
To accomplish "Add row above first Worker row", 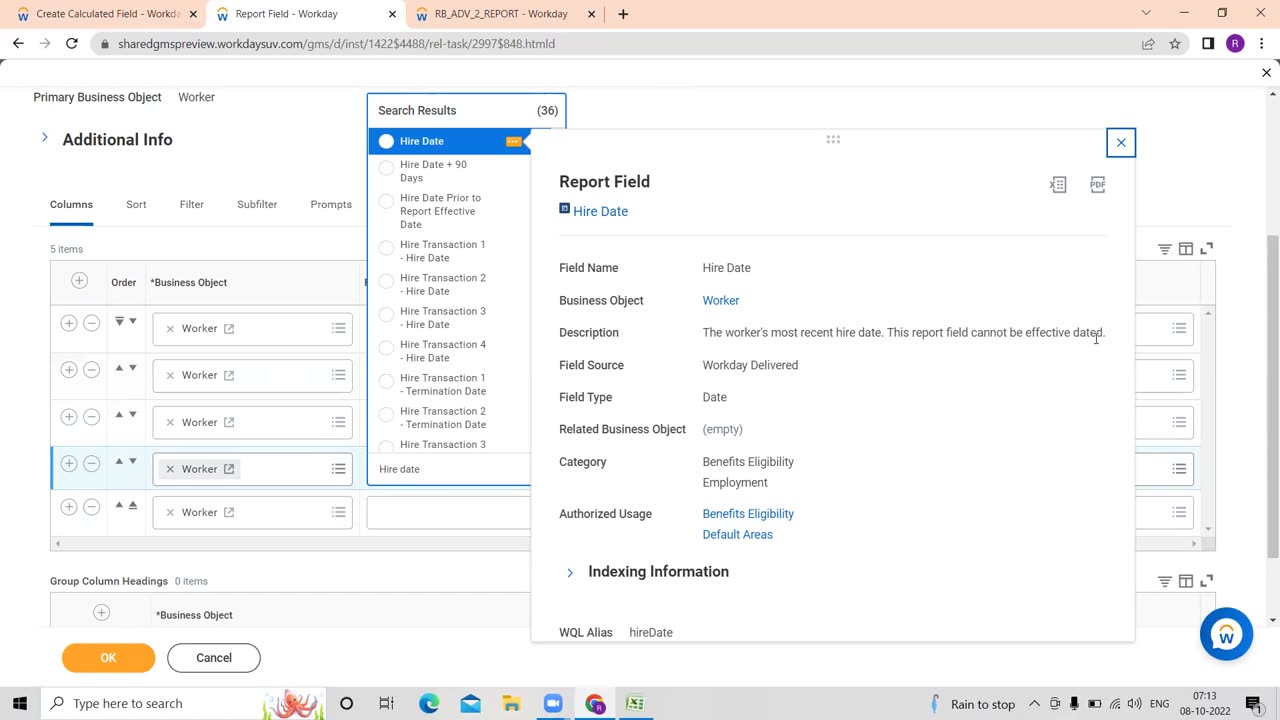I will coord(68,323).
